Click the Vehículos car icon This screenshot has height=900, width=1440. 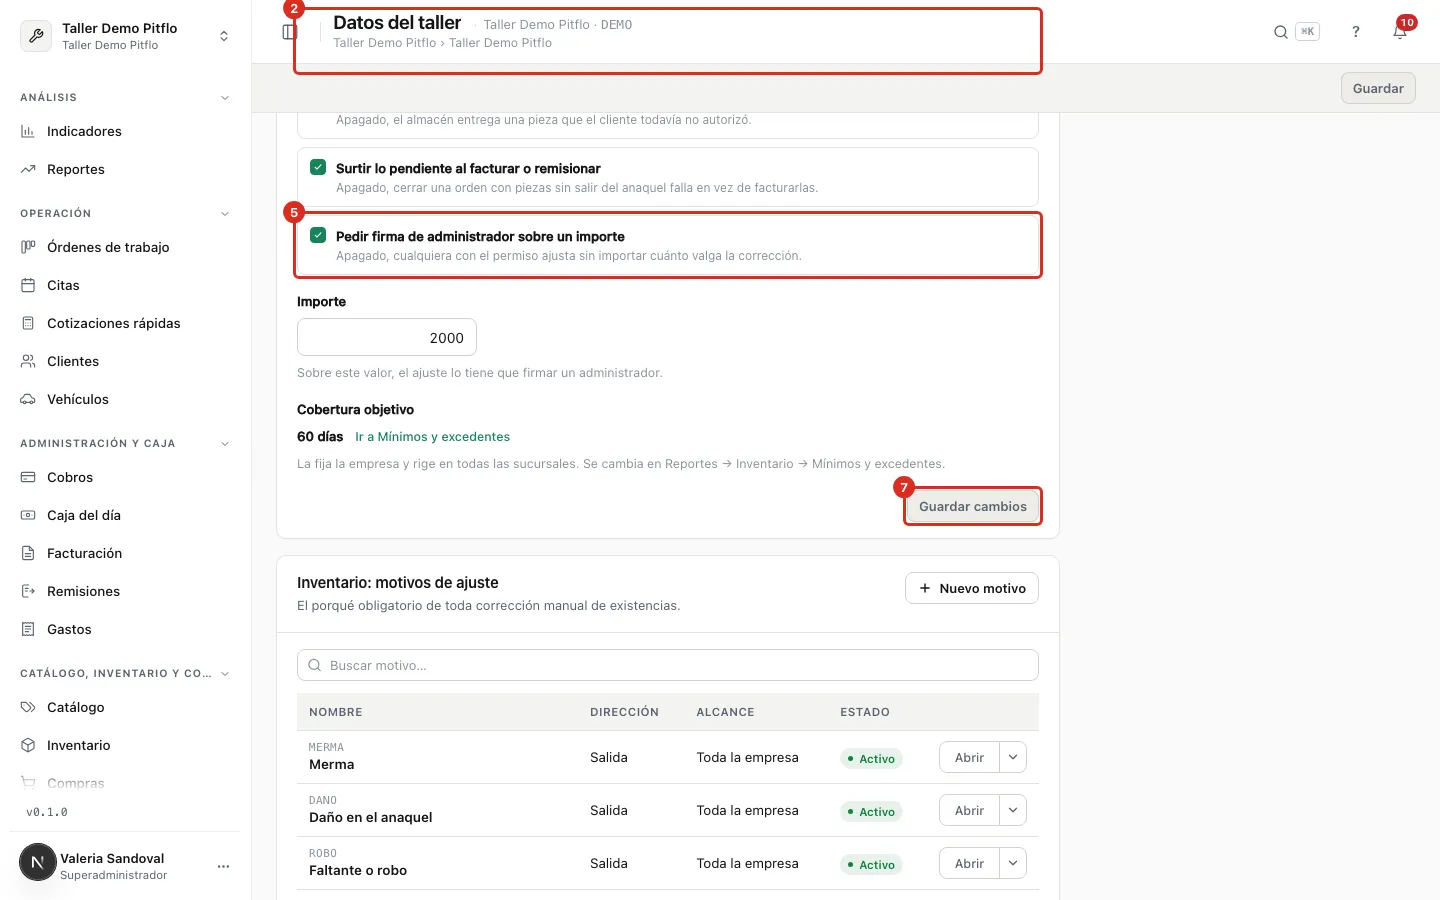pos(28,399)
